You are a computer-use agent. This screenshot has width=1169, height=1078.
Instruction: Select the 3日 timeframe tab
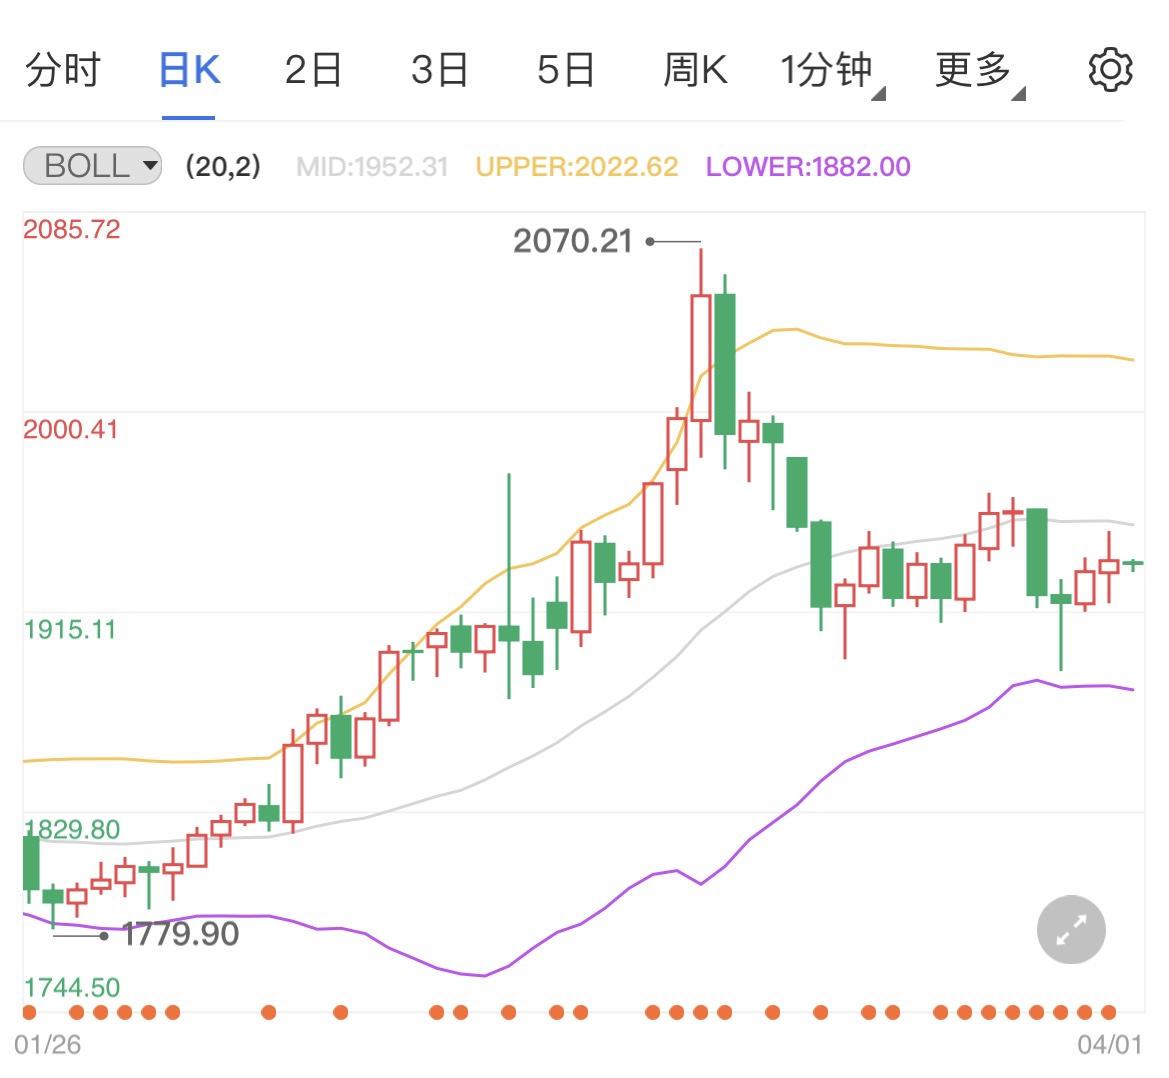click(x=440, y=69)
